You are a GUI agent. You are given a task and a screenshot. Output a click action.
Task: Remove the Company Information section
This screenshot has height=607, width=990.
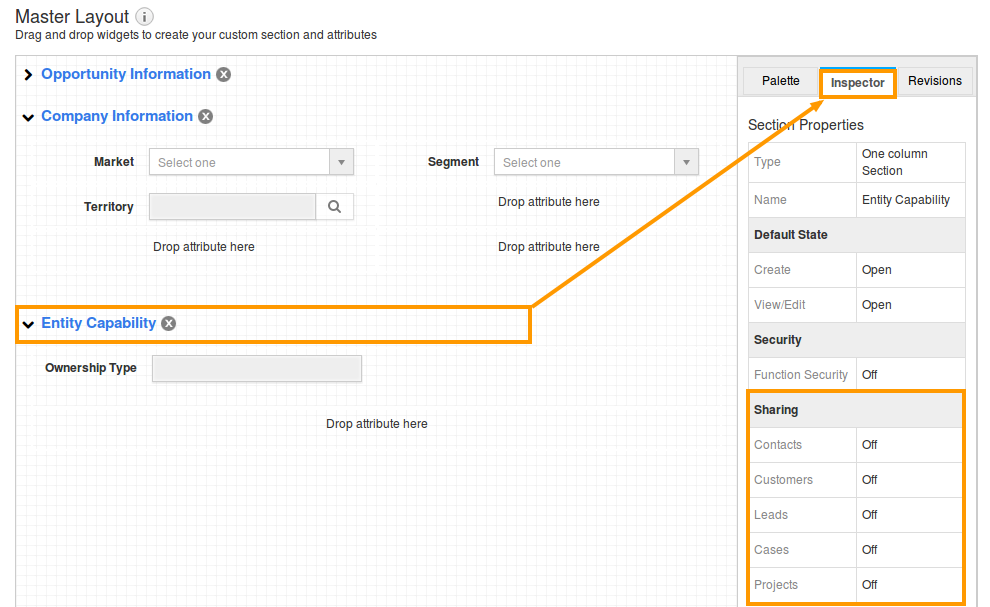click(x=205, y=117)
